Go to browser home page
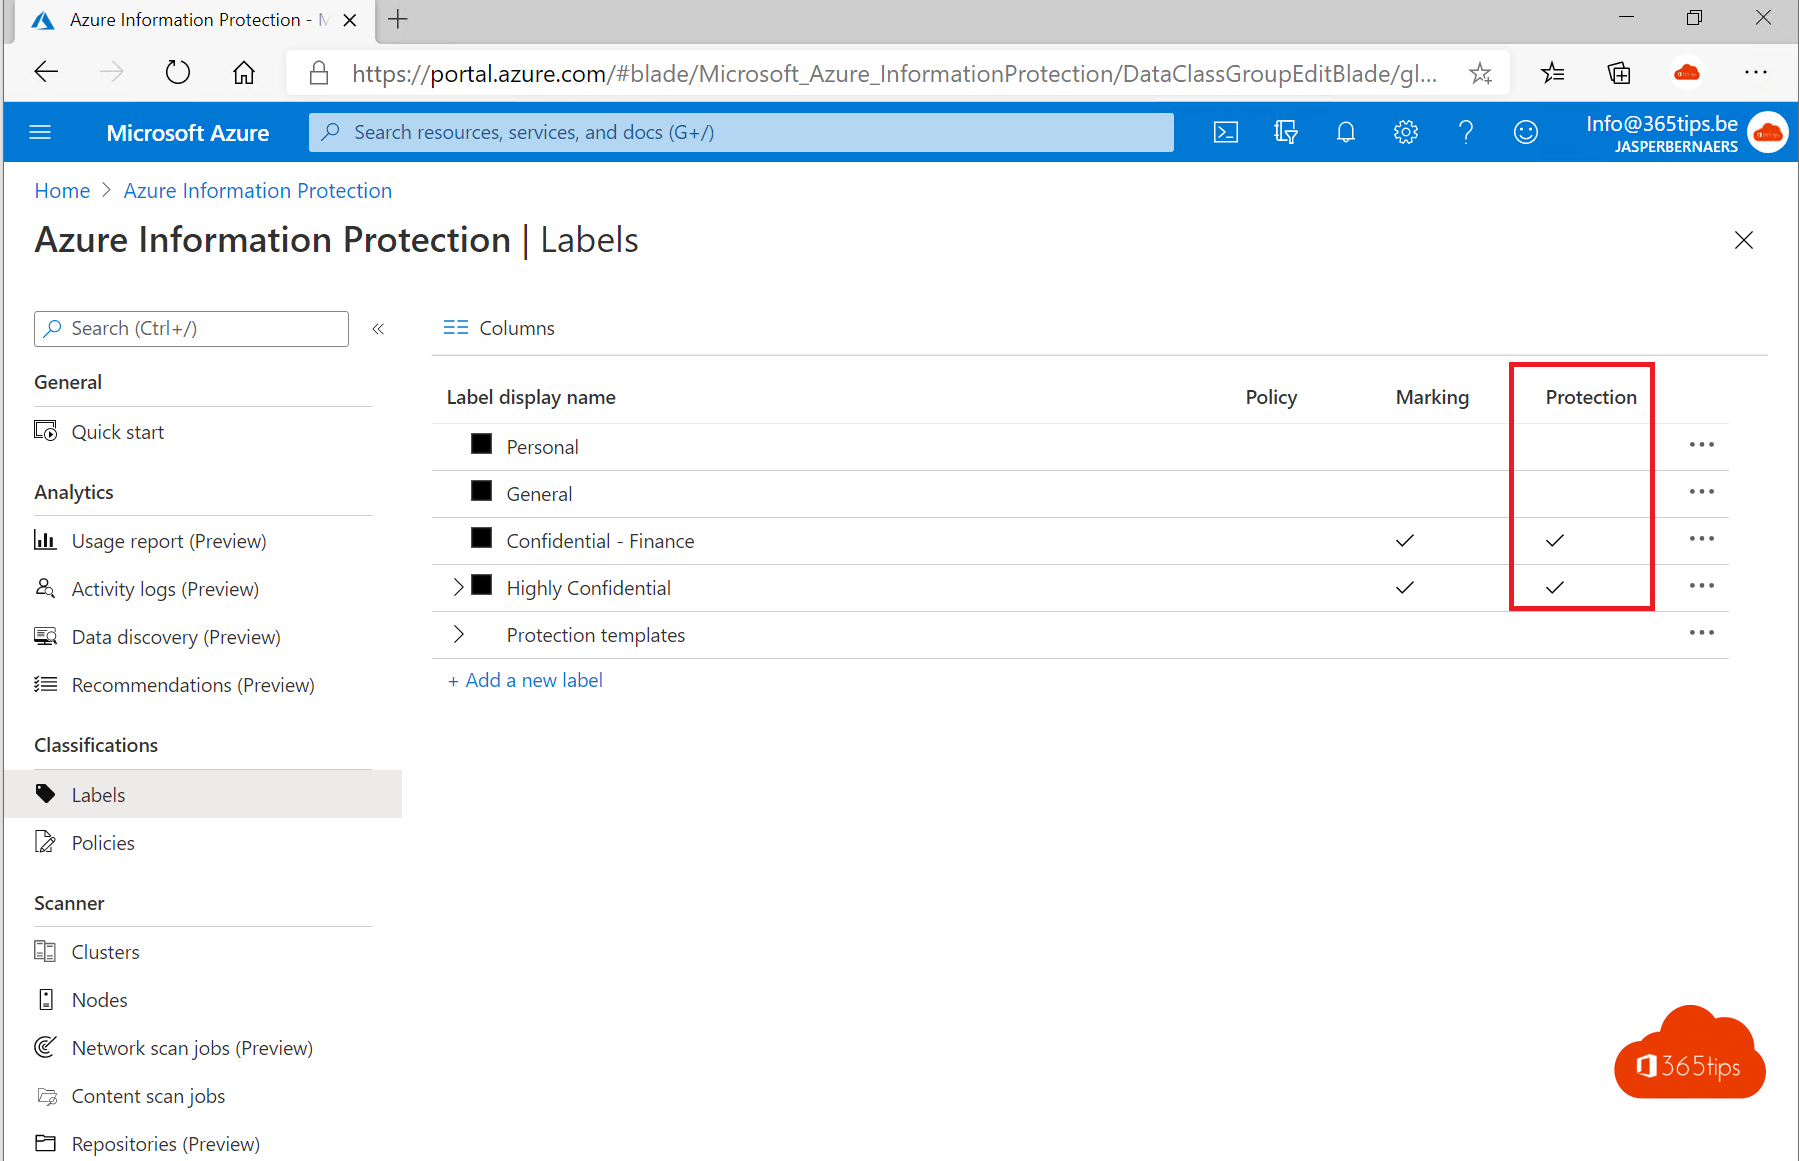This screenshot has width=1799, height=1161. 244,72
